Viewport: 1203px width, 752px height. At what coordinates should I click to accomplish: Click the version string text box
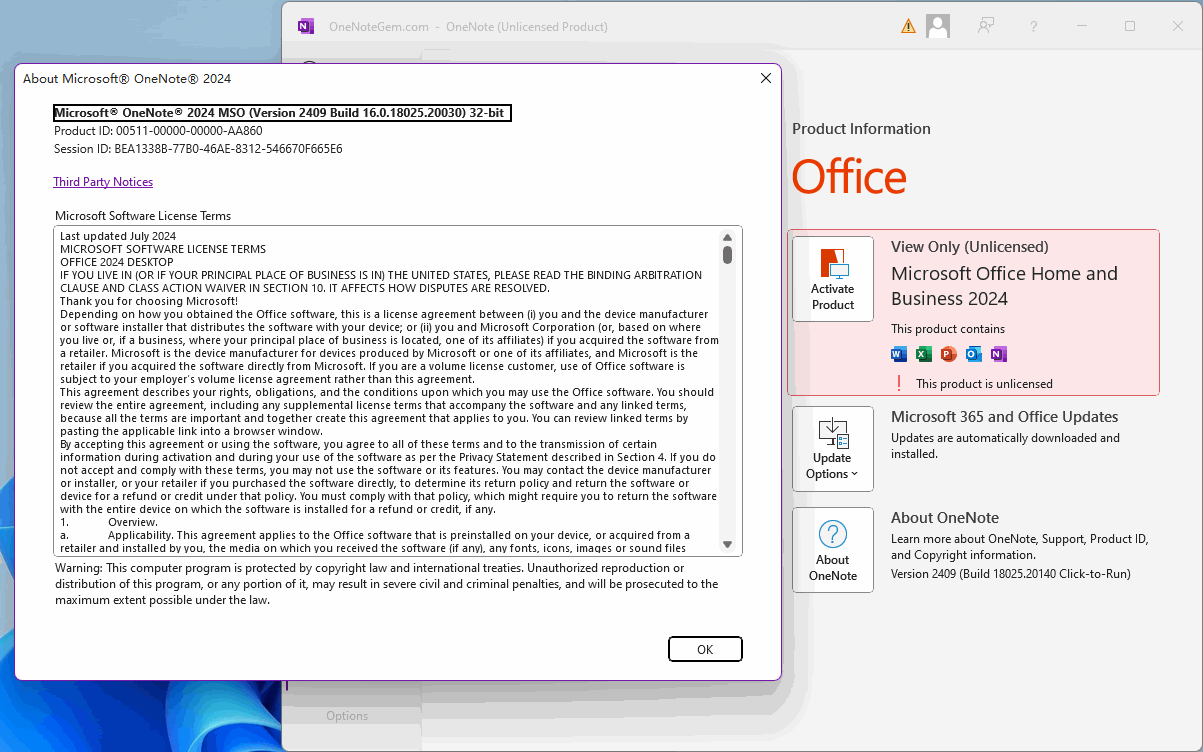[x=282, y=113]
